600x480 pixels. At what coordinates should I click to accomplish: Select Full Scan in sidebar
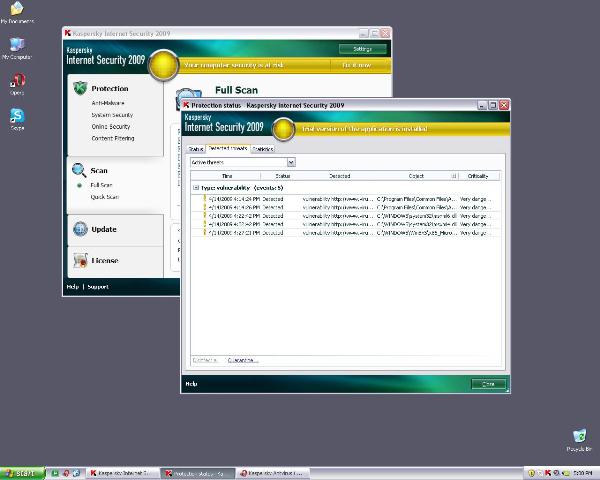point(101,185)
